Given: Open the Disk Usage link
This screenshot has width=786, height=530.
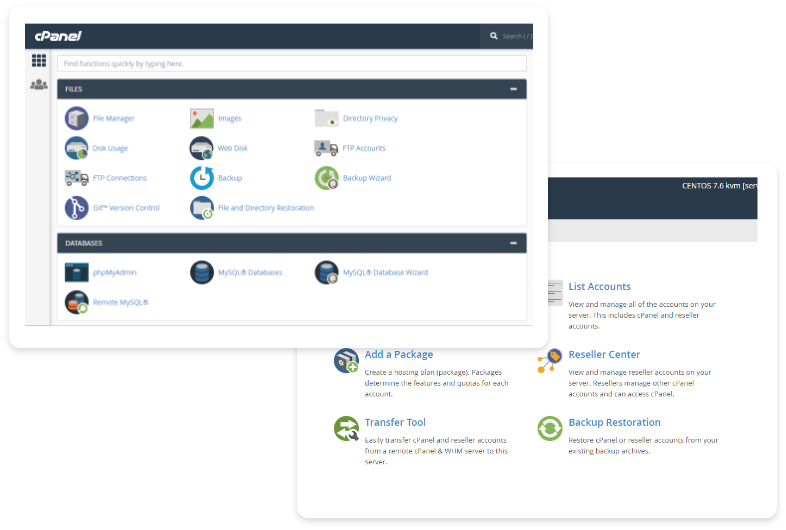Looking at the screenshot, I should [x=110, y=148].
